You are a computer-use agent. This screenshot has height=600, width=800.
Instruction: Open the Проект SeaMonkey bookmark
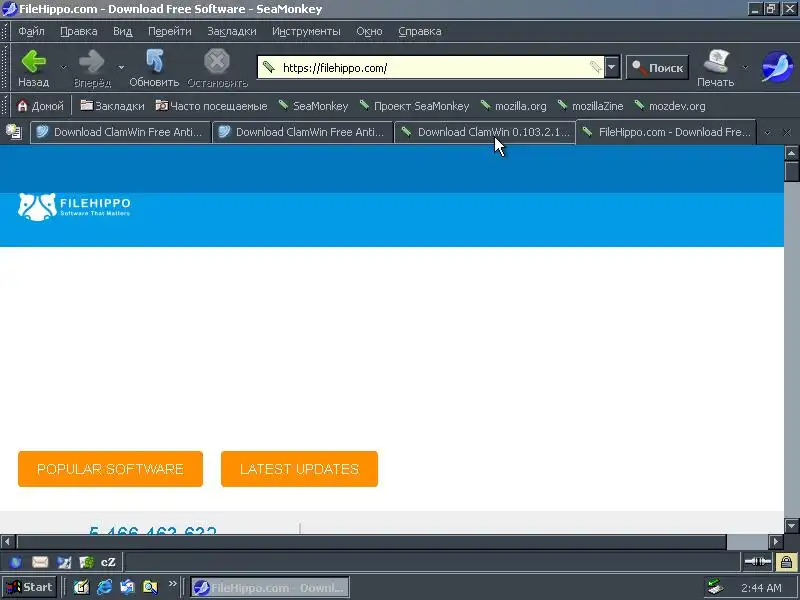(414, 106)
